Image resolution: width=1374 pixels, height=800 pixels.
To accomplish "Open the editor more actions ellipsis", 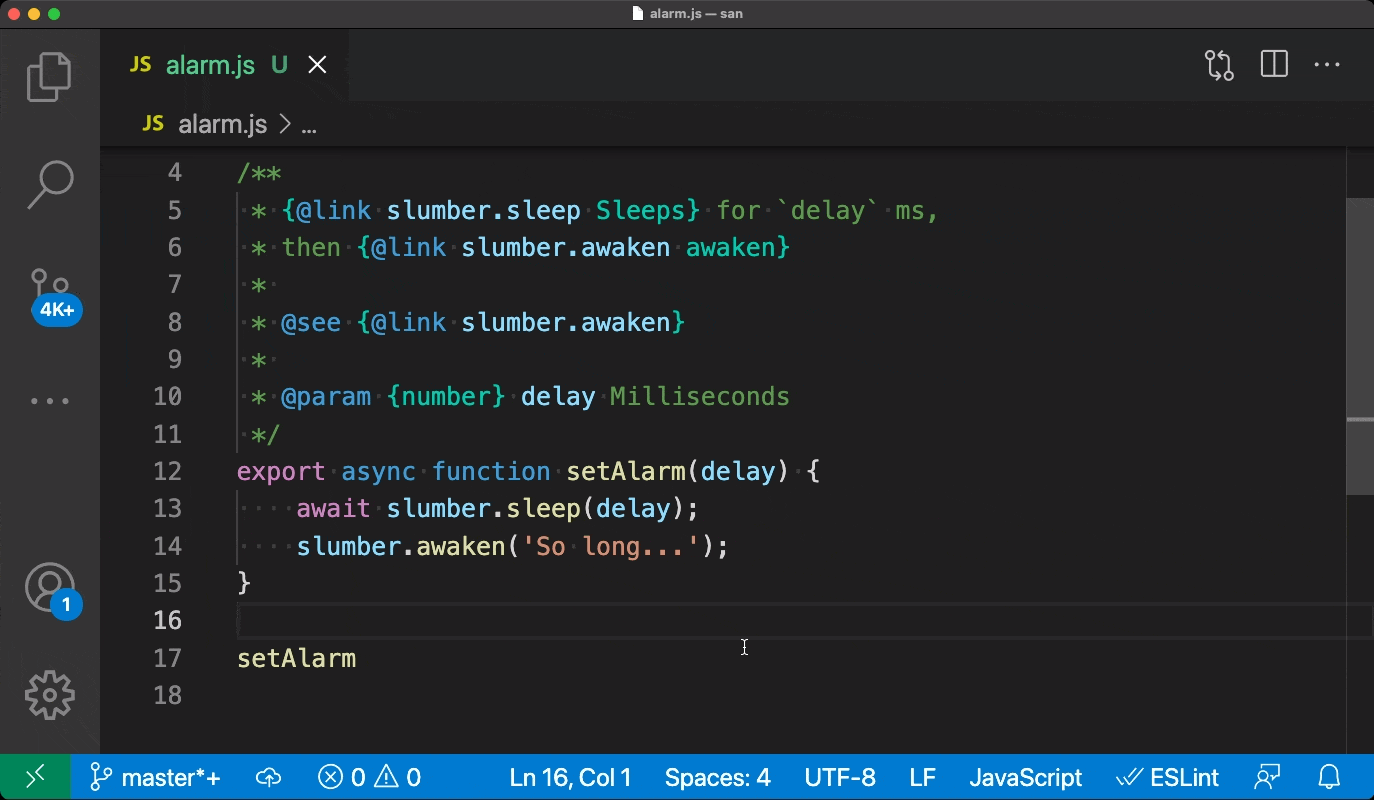I will coord(1327,64).
